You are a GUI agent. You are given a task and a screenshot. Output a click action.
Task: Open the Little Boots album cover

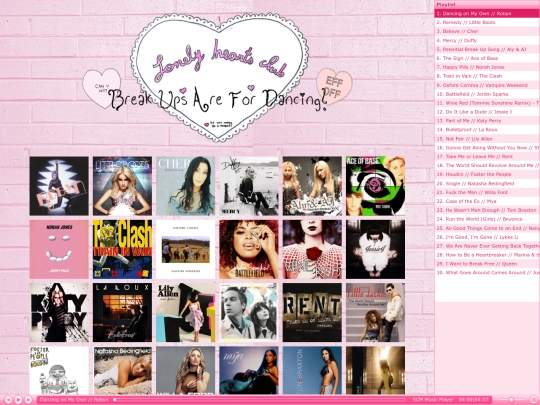click(122, 186)
